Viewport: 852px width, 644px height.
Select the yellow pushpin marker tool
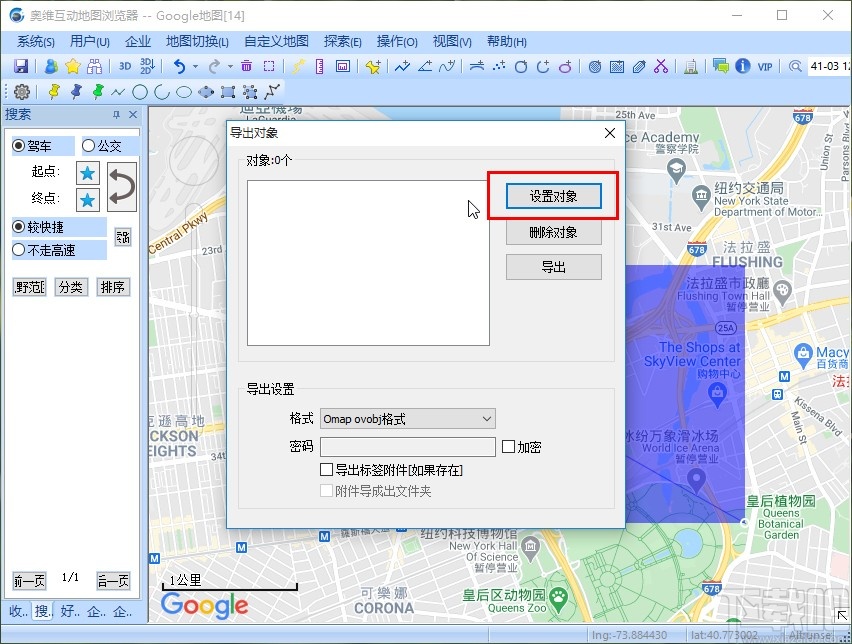[x=54, y=92]
